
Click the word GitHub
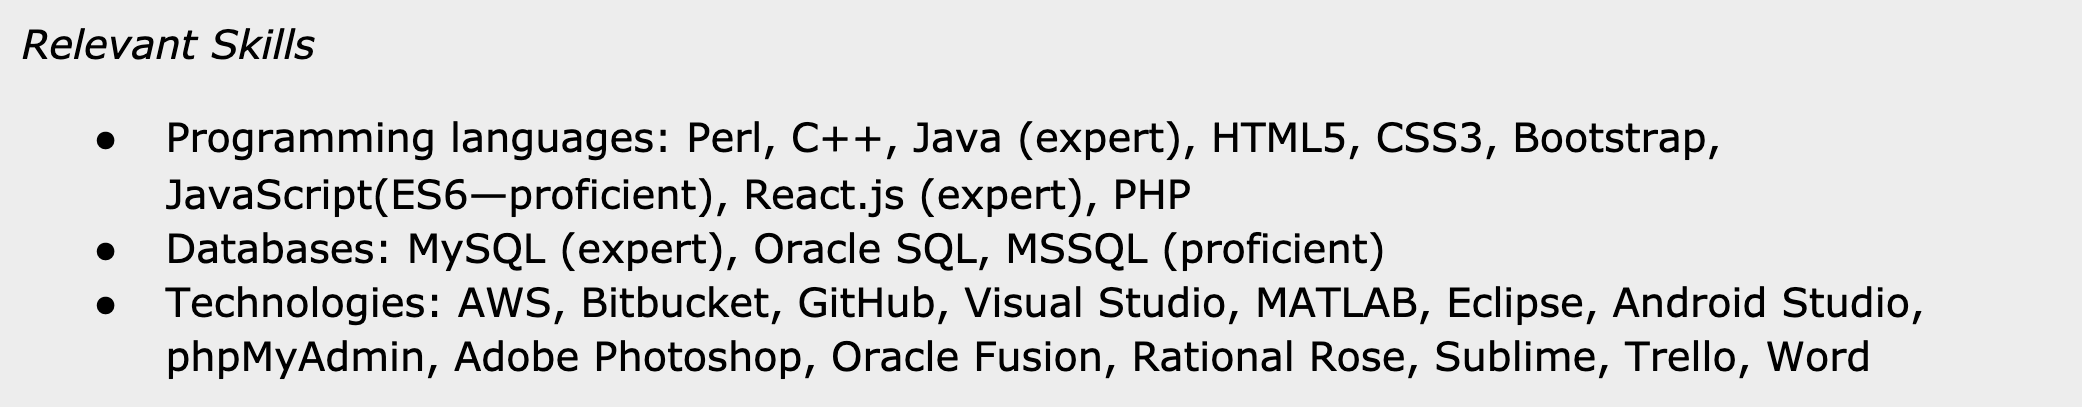coord(866,303)
